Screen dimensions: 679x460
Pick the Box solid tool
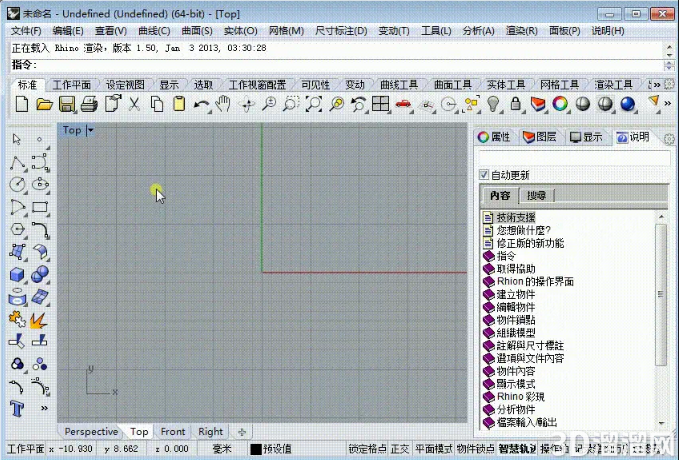tap(17, 275)
